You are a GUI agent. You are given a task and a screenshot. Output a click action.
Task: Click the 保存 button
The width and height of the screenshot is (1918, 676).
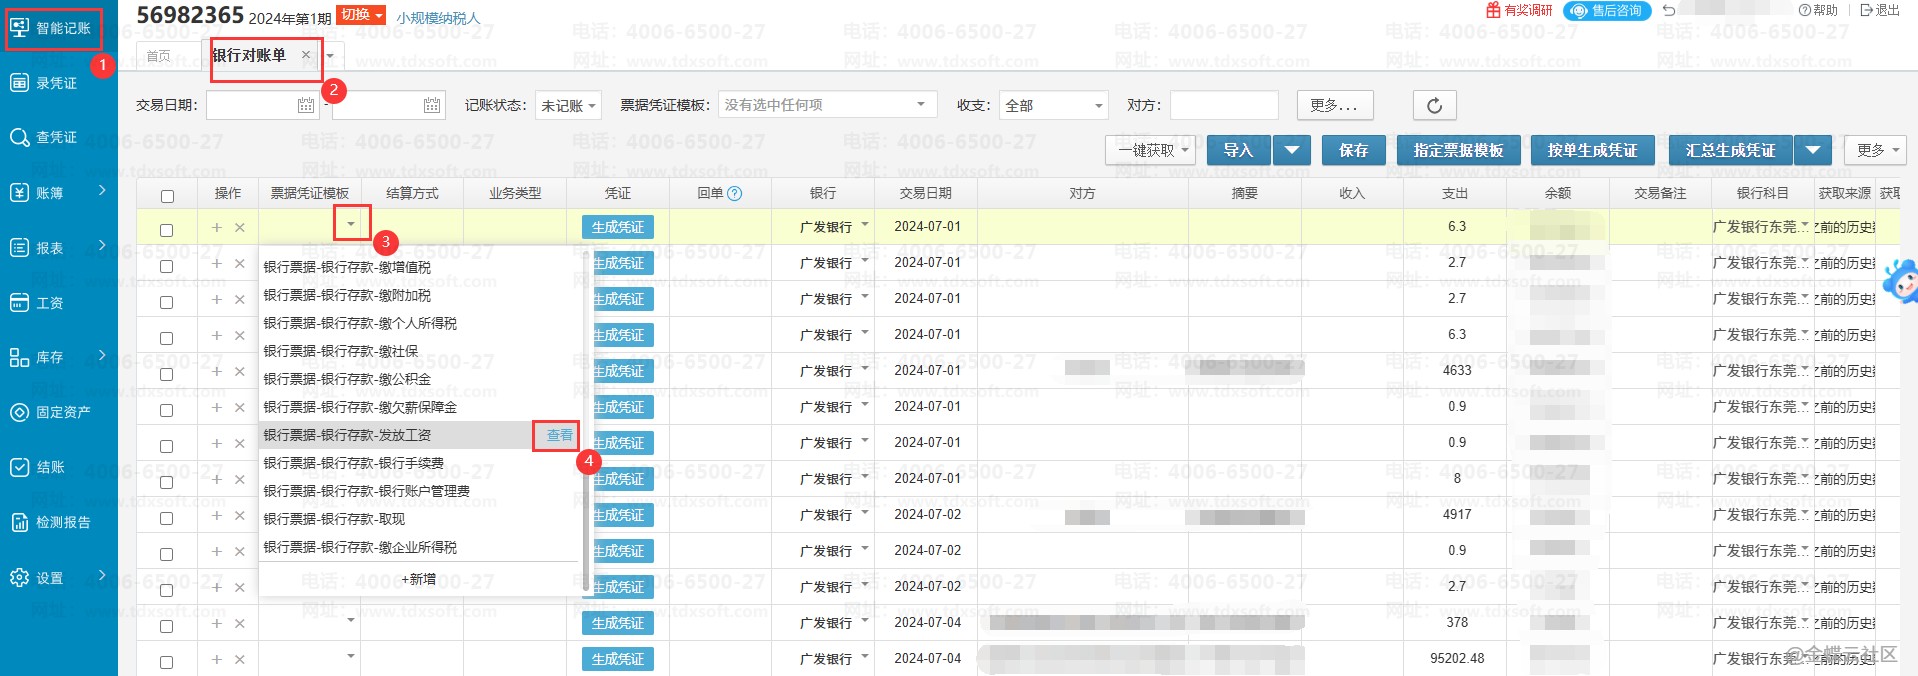(1353, 150)
